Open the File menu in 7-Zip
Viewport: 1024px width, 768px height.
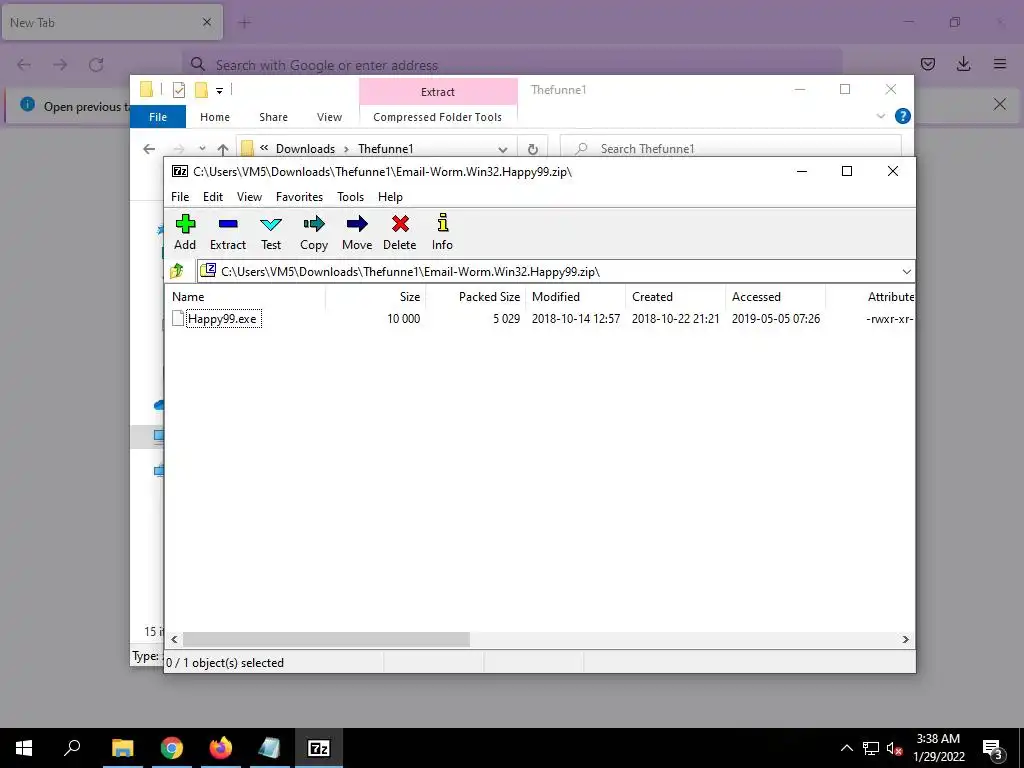tap(180, 197)
